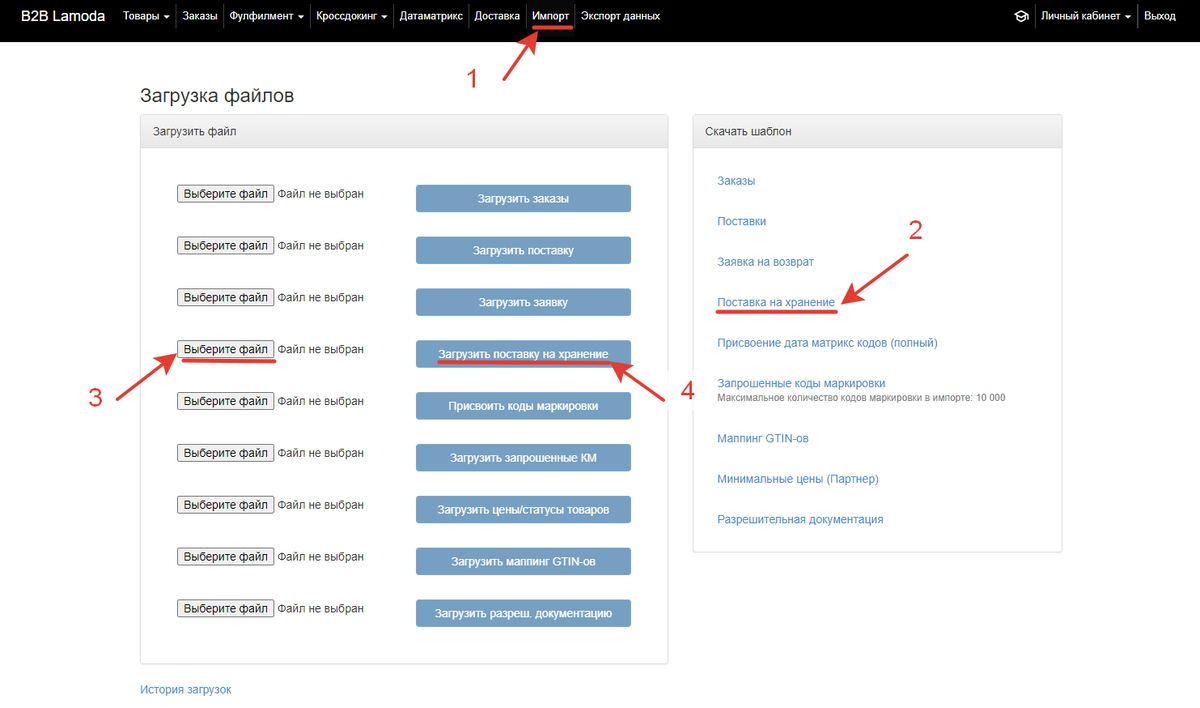Choose a file for Загрузить поставку row
The height and width of the screenshot is (708, 1200).
pyautogui.click(x=226, y=245)
